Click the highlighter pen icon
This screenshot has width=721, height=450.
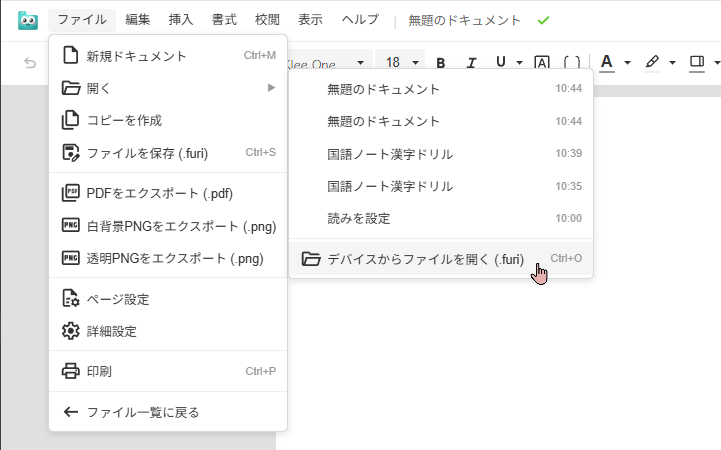pos(652,63)
